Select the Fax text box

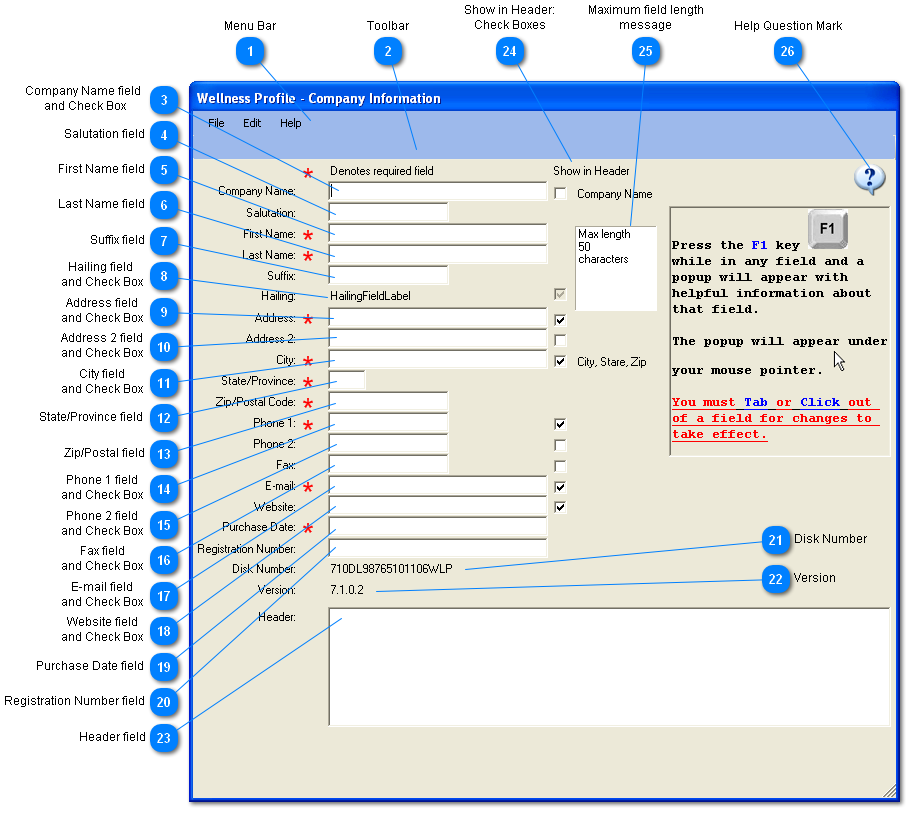tap(388, 465)
